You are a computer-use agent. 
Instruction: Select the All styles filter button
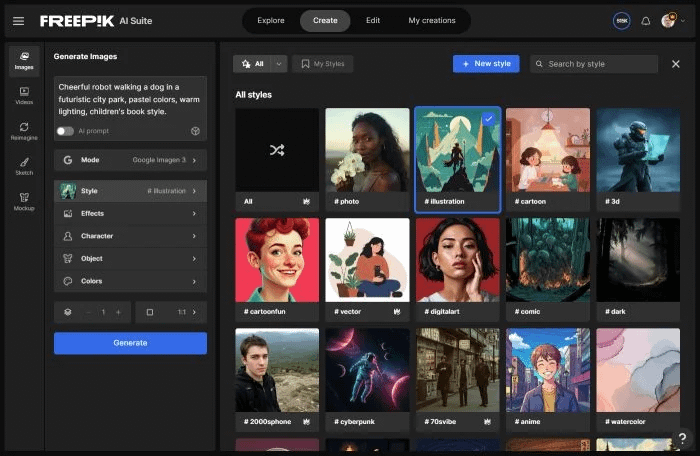pos(252,64)
